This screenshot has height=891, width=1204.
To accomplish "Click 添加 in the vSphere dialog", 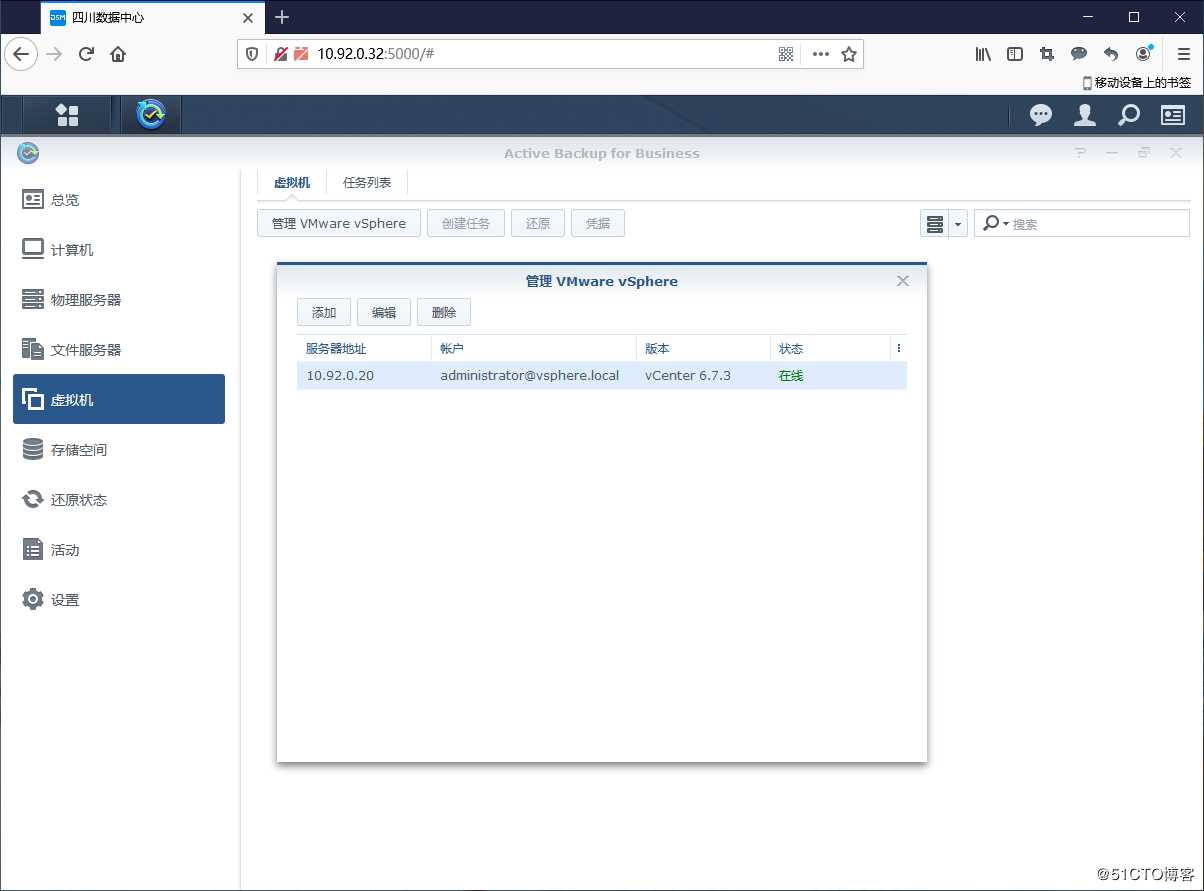I will coord(324,312).
